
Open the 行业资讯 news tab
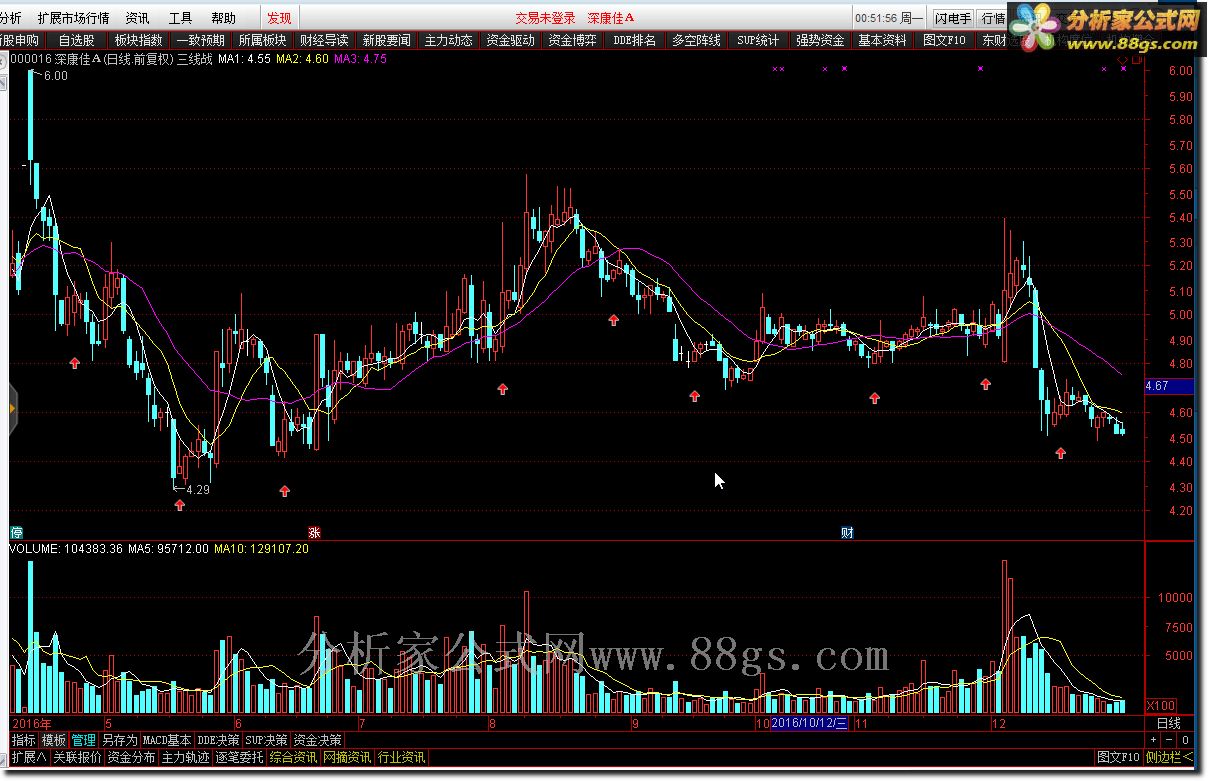point(401,758)
